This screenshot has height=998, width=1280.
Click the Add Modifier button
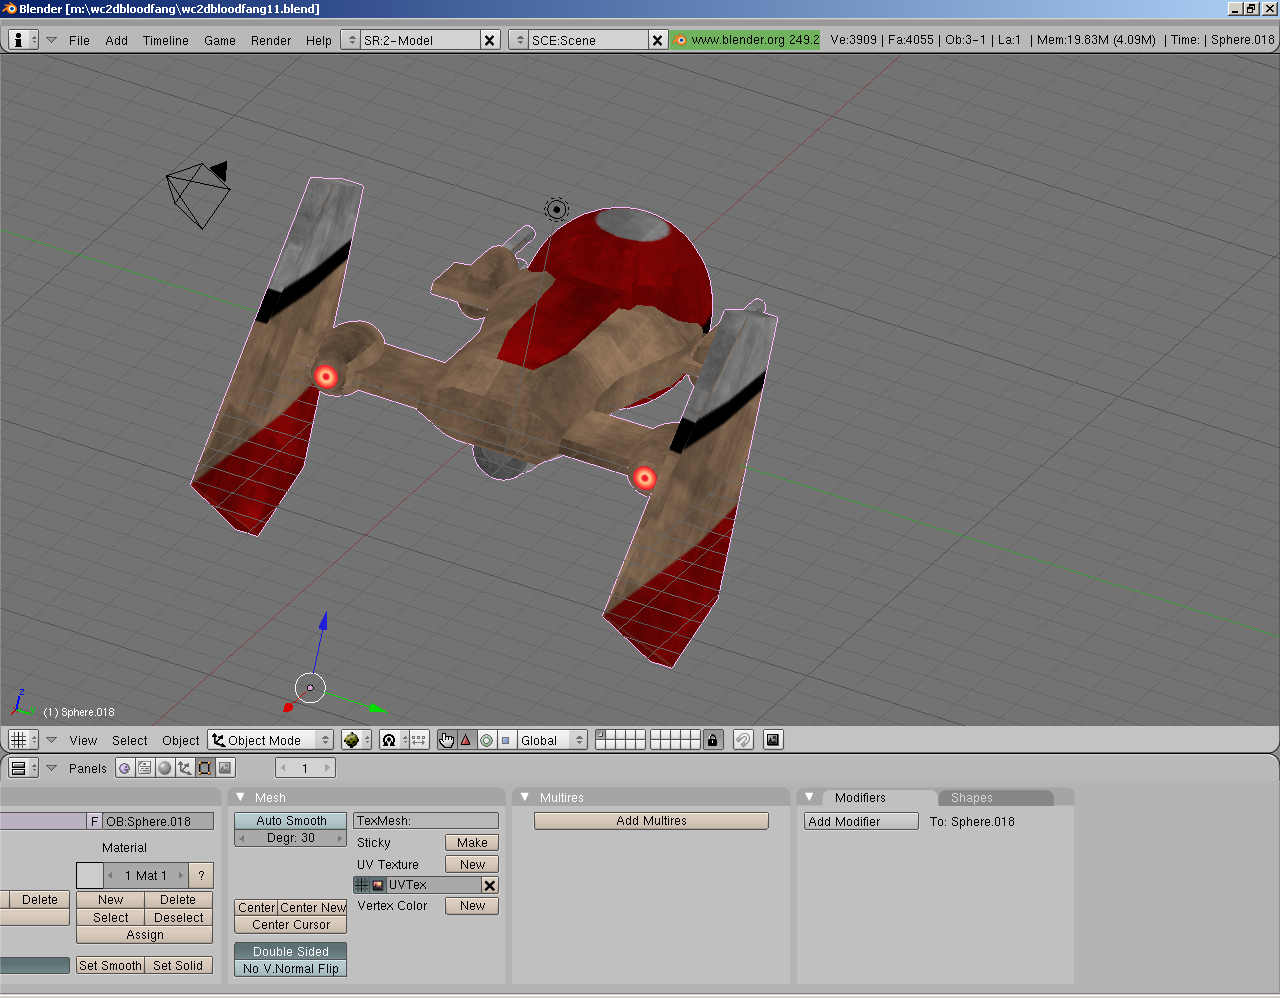[861, 821]
